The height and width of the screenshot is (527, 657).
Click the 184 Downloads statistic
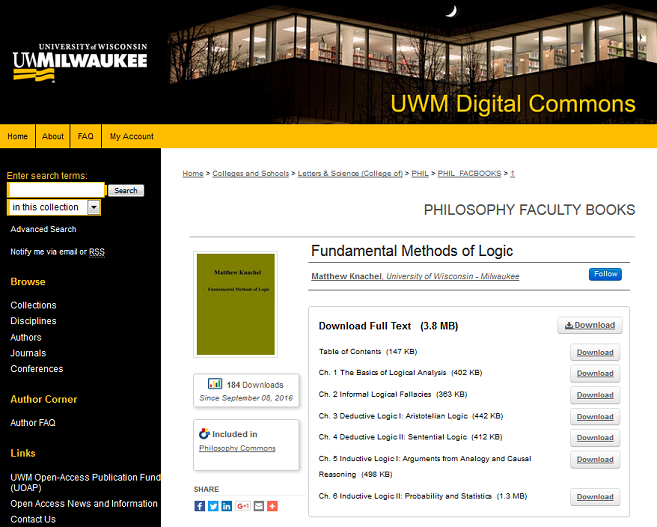255,385
